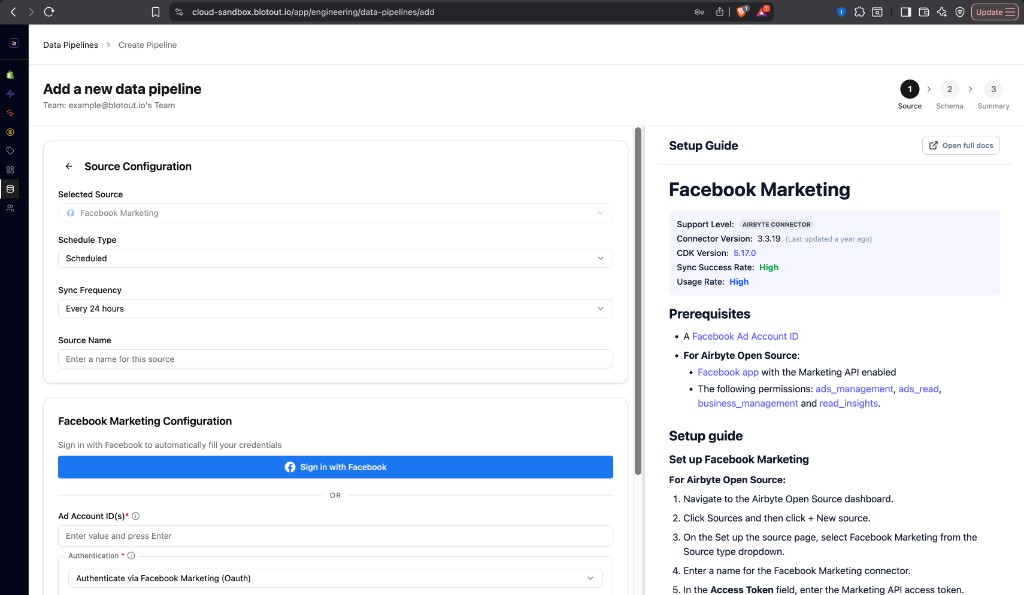
Task: Open the Extensions puzzle-piece icon
Action: tap(859, 12)
